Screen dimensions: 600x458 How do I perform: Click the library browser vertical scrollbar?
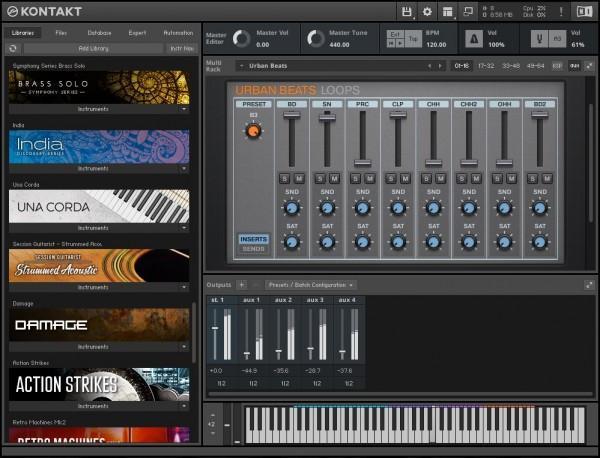point(194,332)
